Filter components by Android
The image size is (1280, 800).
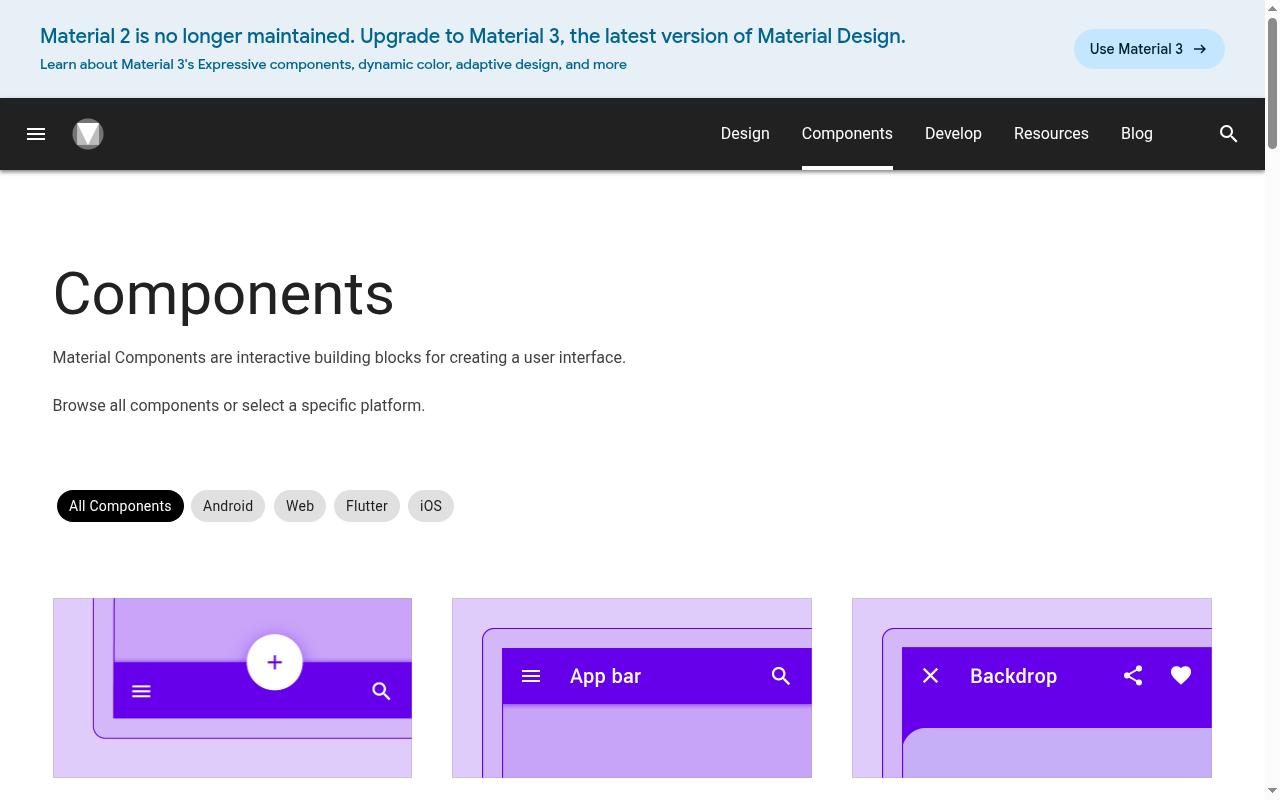(x=228, y=506)
